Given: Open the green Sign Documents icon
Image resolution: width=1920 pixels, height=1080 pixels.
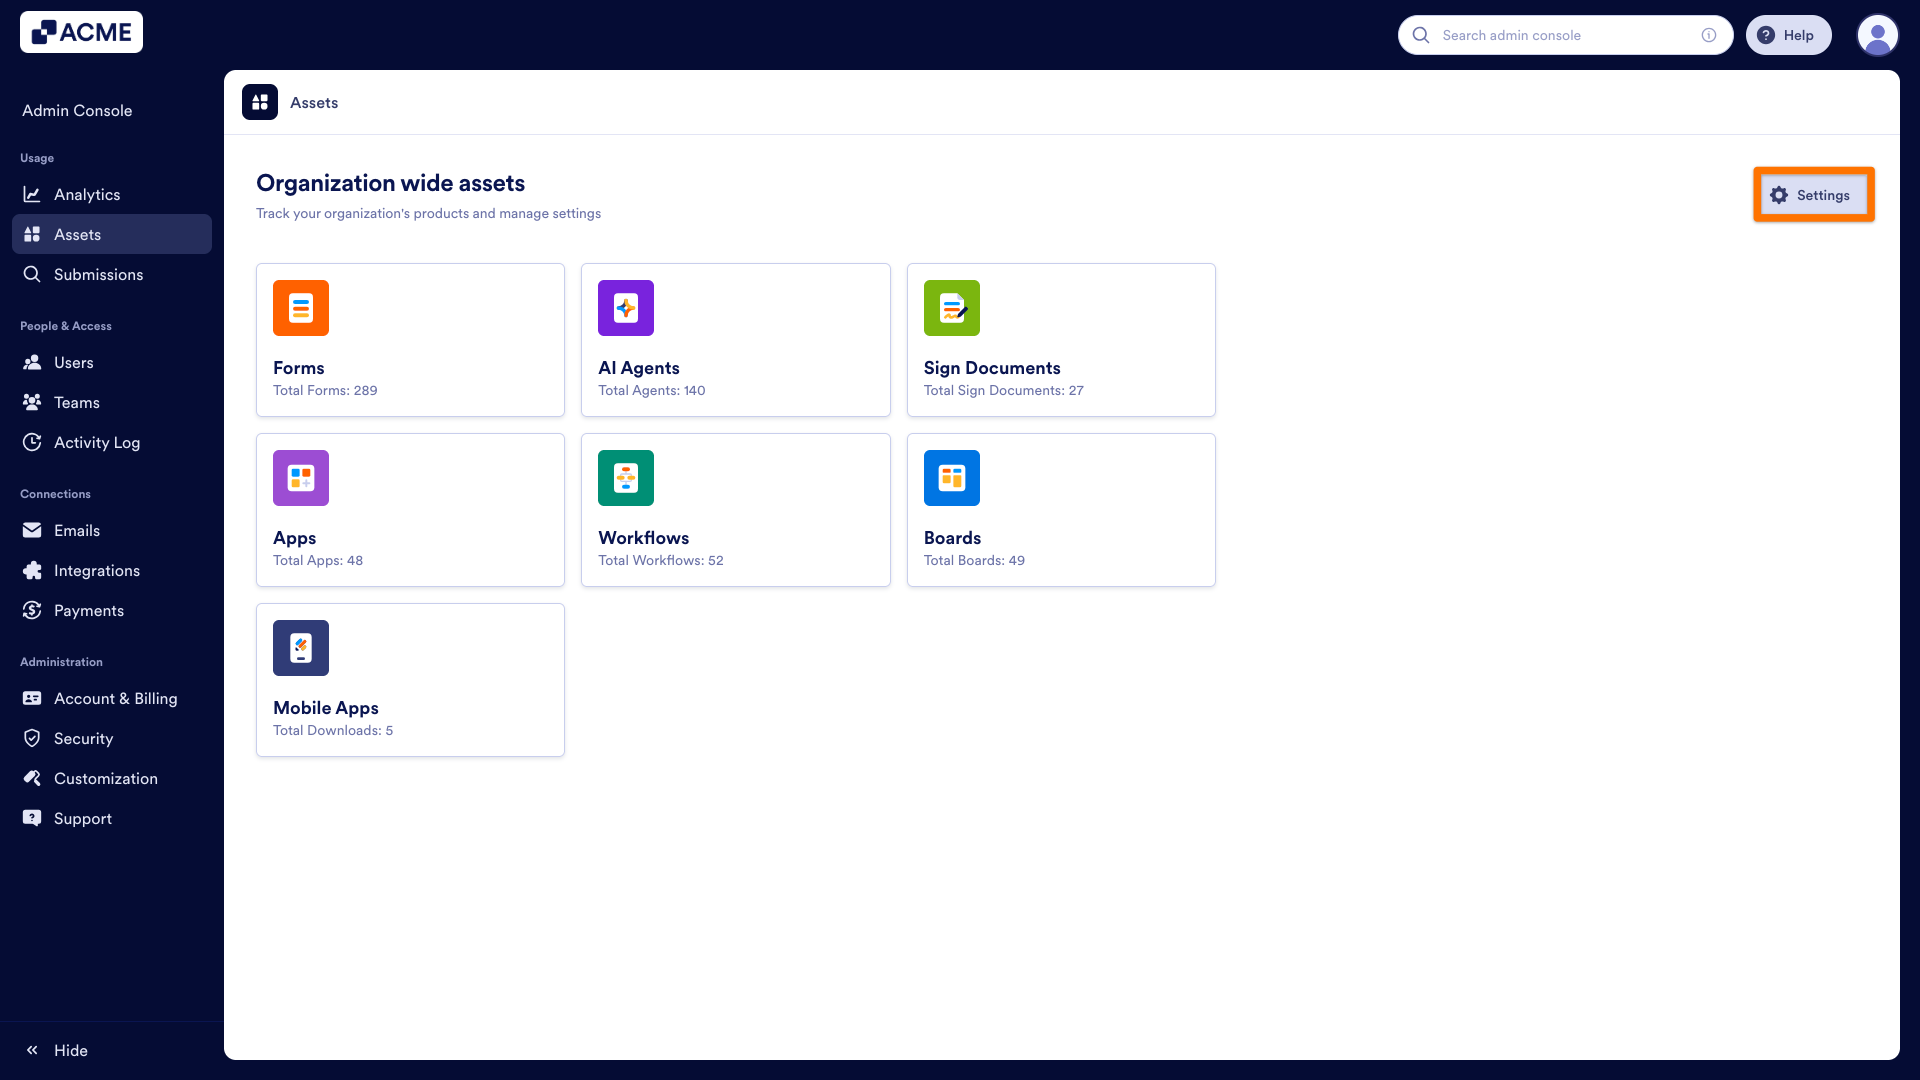Looking at the screenshot, I should click(951, 308).
